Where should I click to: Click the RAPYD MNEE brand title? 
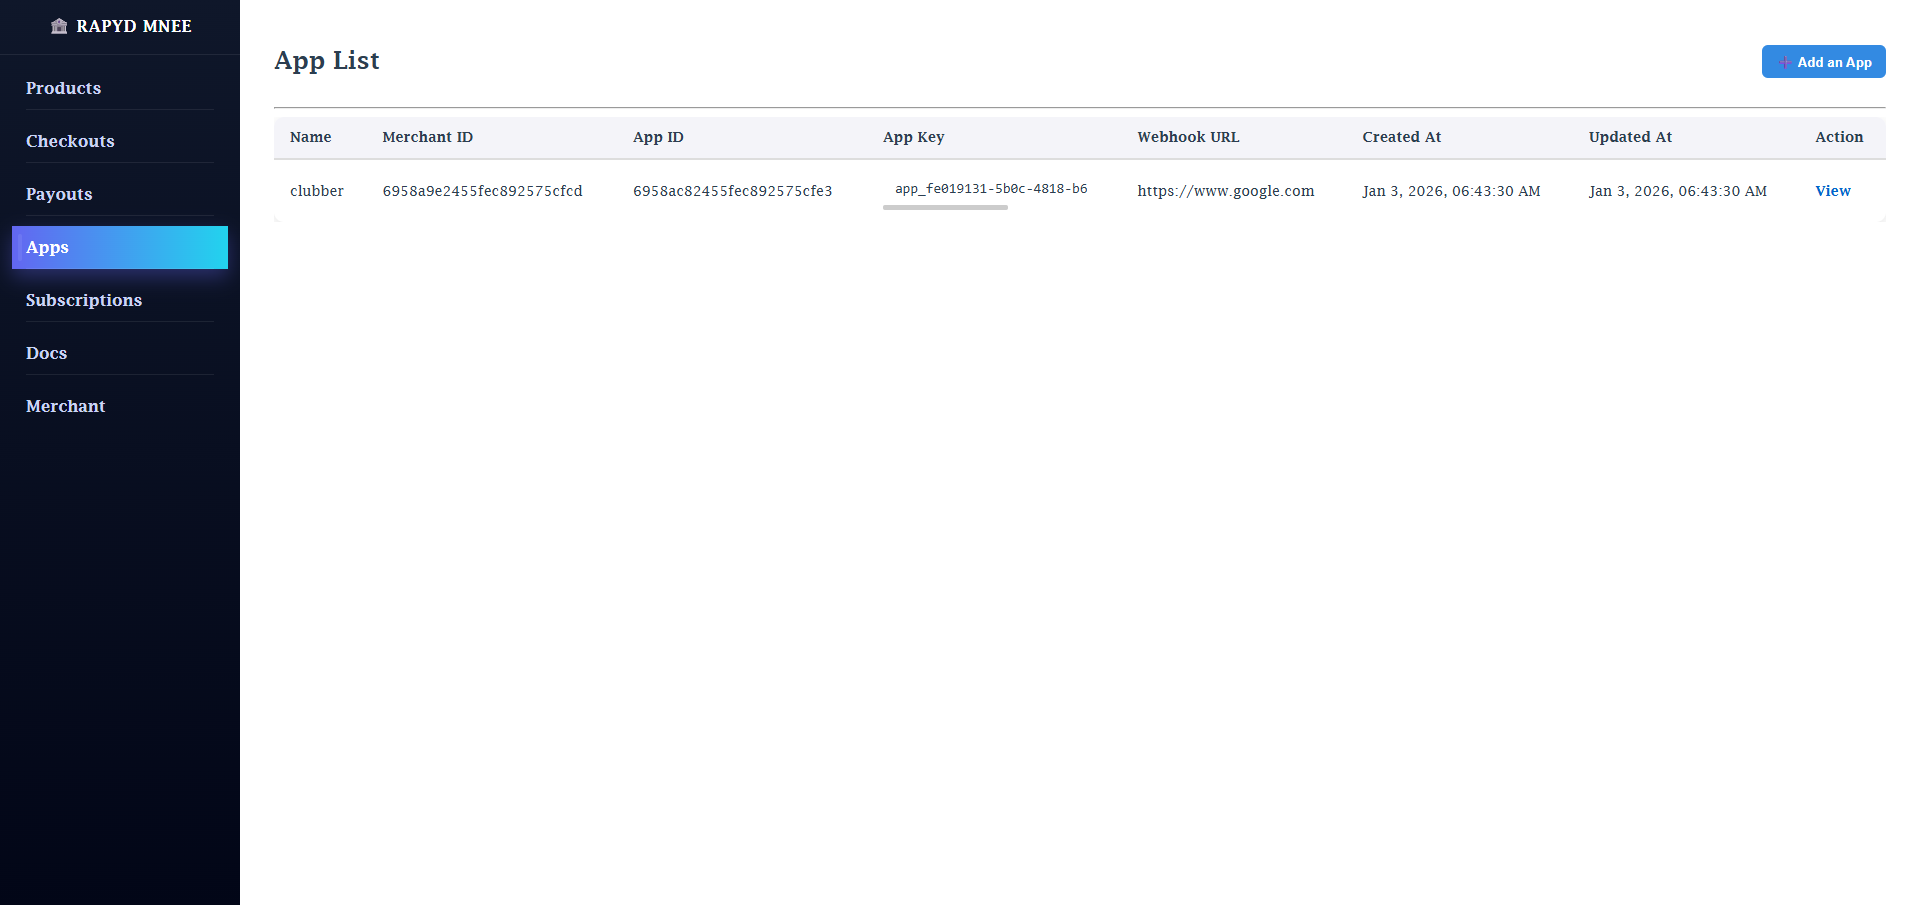point(134,26)
